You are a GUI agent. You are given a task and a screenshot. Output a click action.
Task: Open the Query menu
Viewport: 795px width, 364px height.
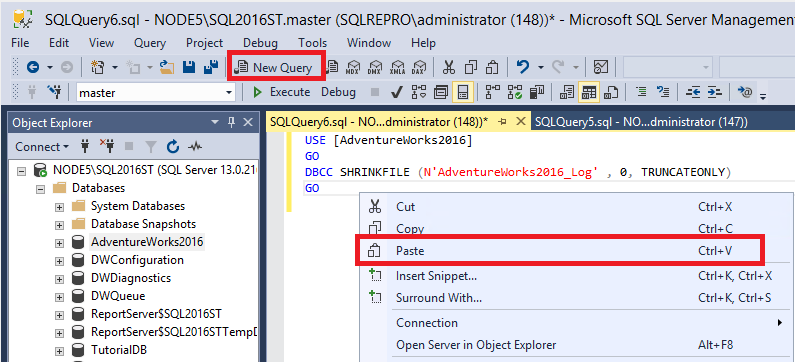(x=150, y=43)
